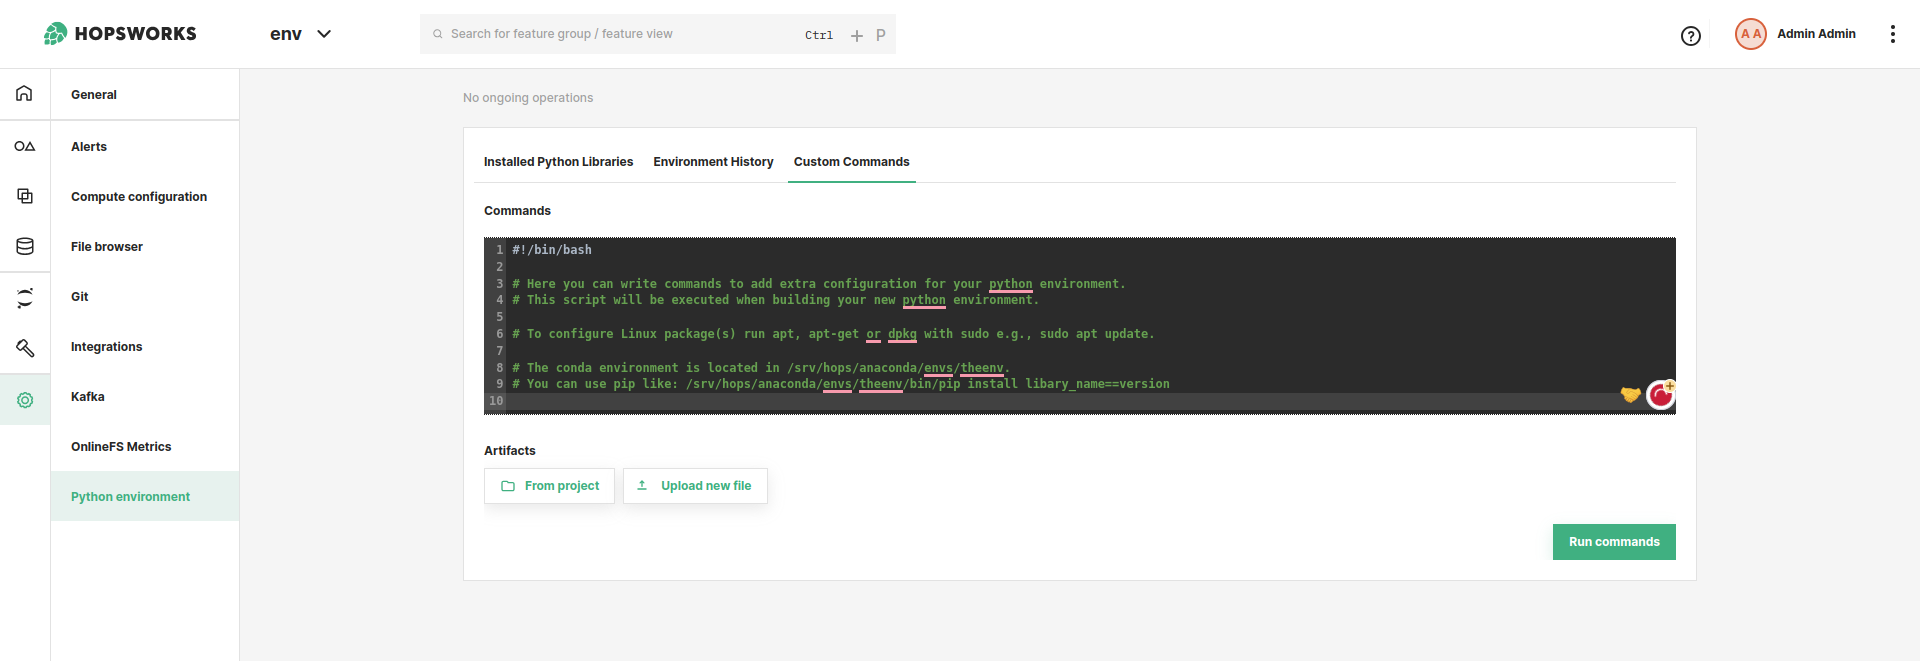Click the help question mark icon
Image resolution: width=1920 pixels, height=661 pixels.
point(1691,36)
